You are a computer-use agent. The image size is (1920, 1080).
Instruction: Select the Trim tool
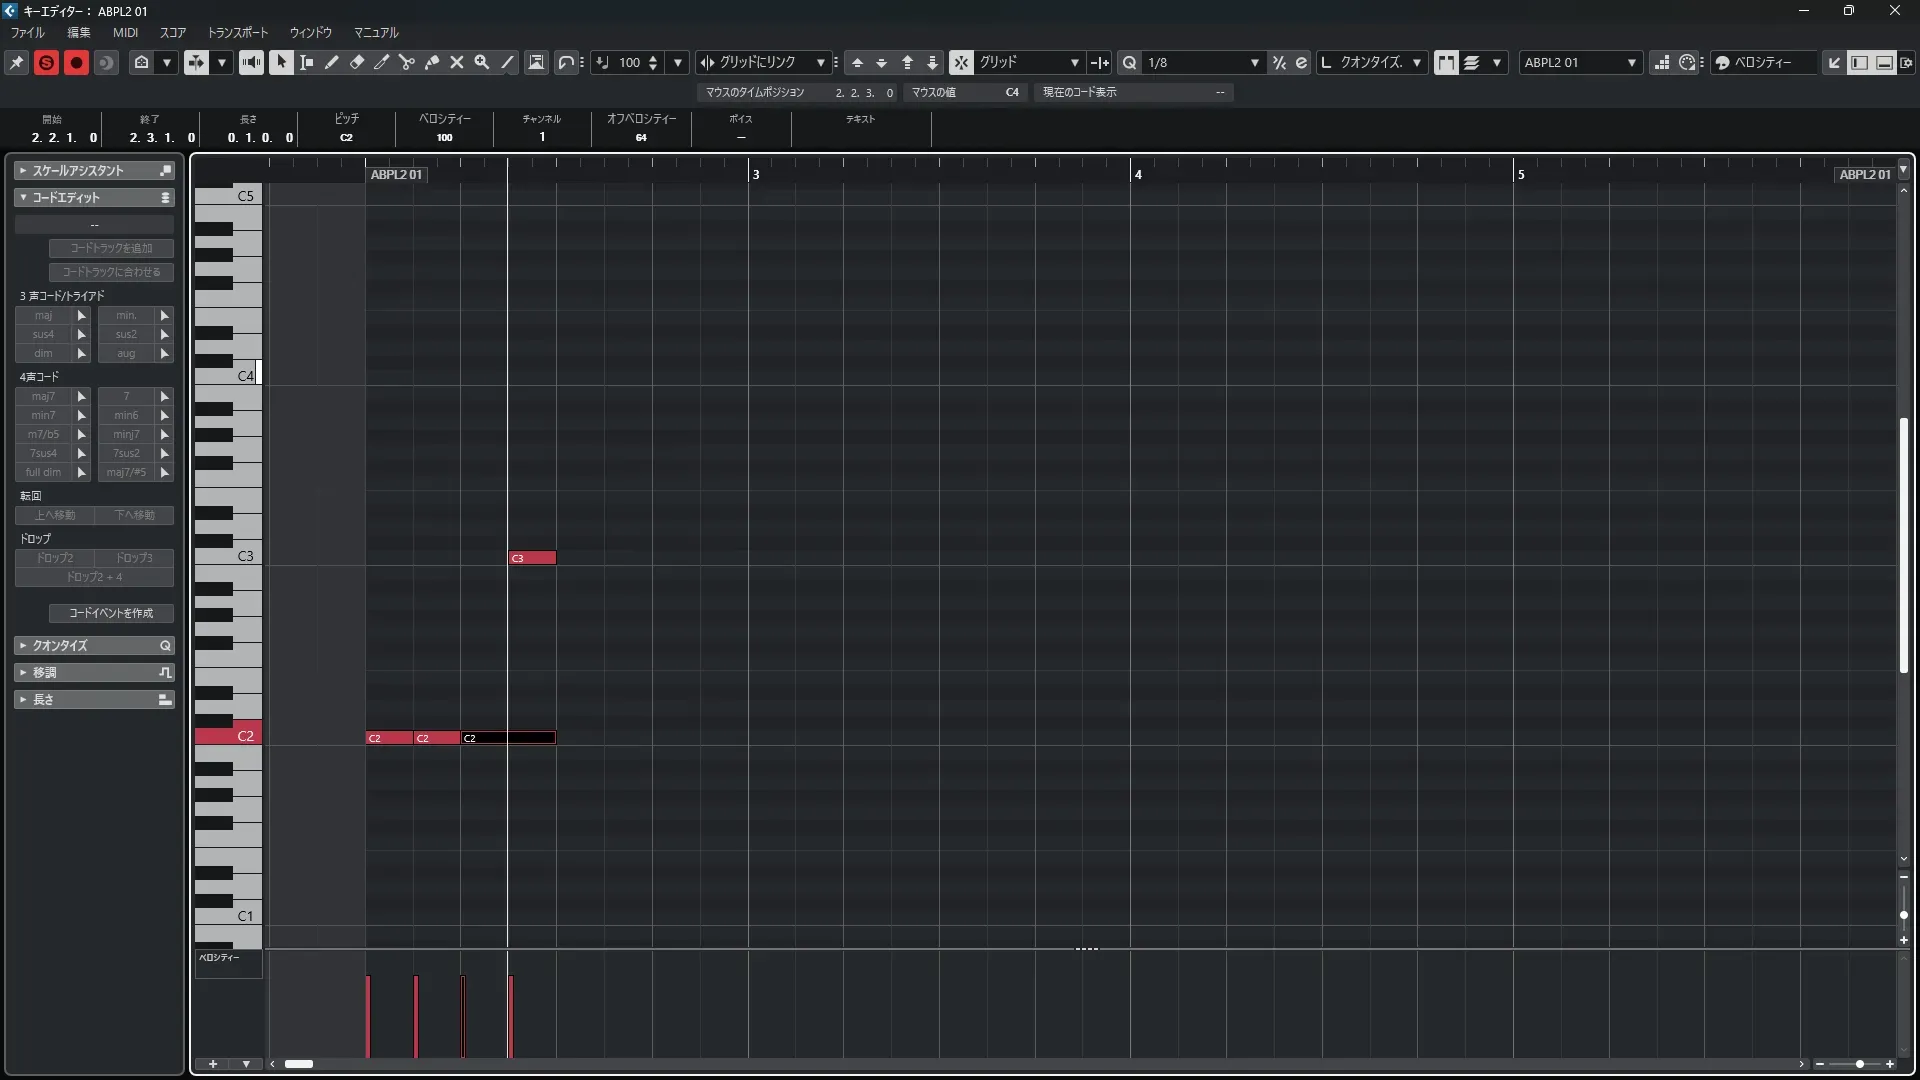click(382, 62)
